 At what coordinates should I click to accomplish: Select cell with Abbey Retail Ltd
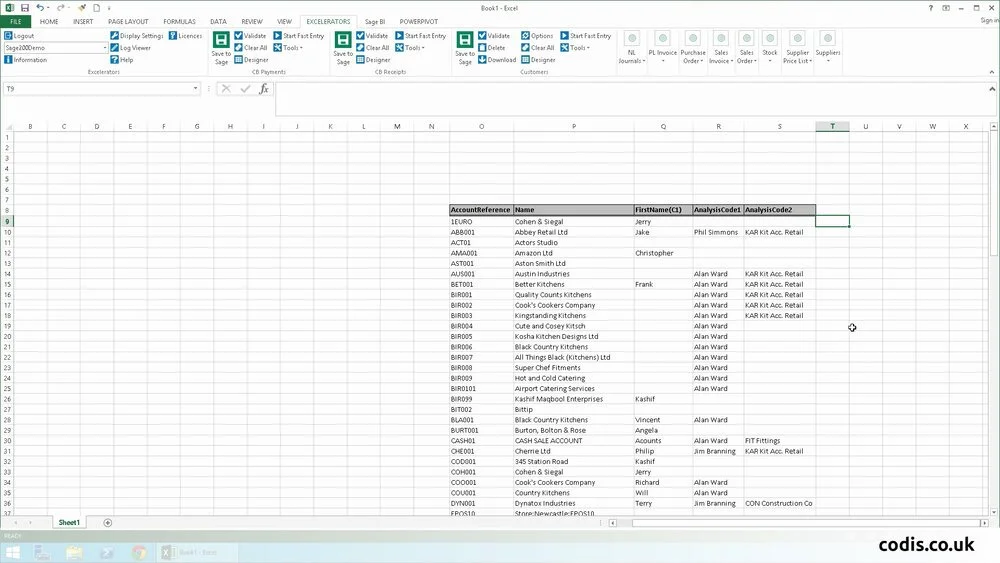(x=573, y=232)
